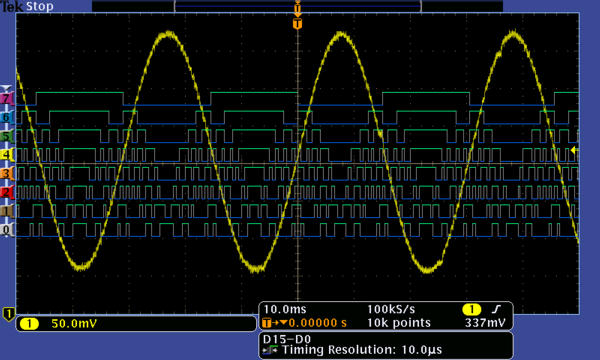Click the 10.0ms timebase readout
This screenshot has width=600, height=360.
pos(285,309)
